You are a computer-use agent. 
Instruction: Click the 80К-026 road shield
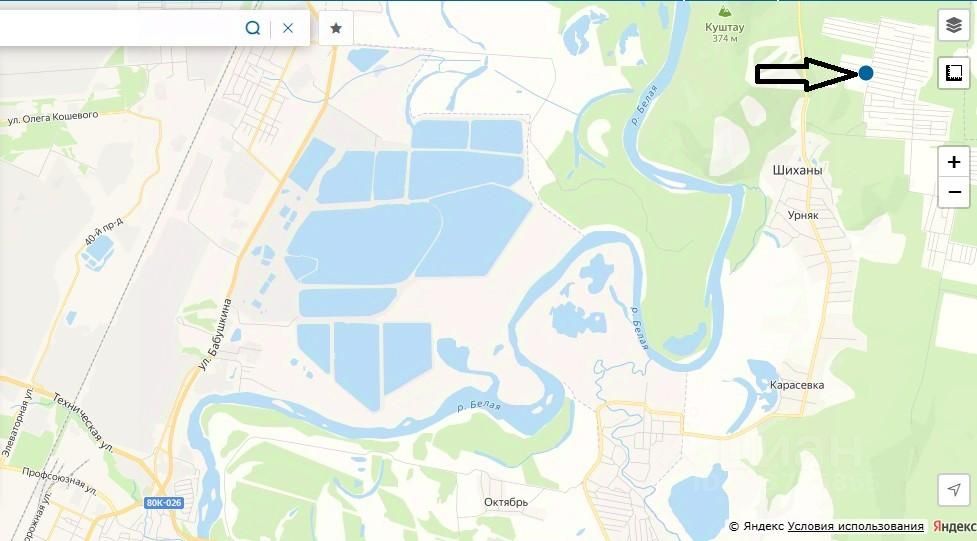pyautogui.click(x=163, y=502)
